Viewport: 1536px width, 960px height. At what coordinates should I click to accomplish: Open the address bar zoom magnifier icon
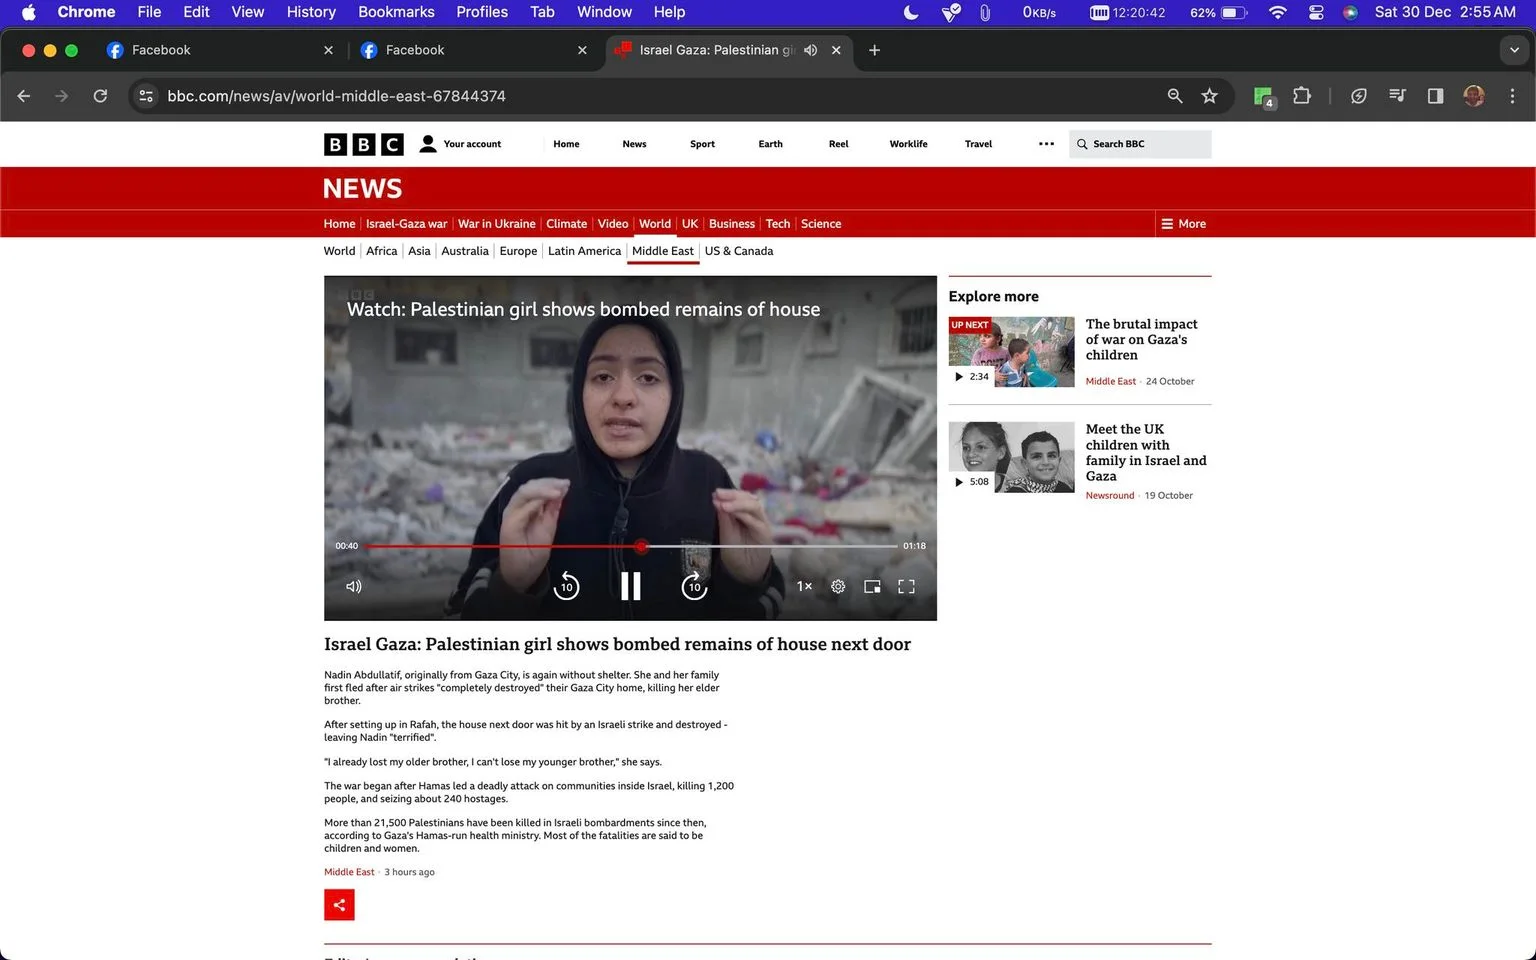pyautogui.click(x=1175, y=96)
